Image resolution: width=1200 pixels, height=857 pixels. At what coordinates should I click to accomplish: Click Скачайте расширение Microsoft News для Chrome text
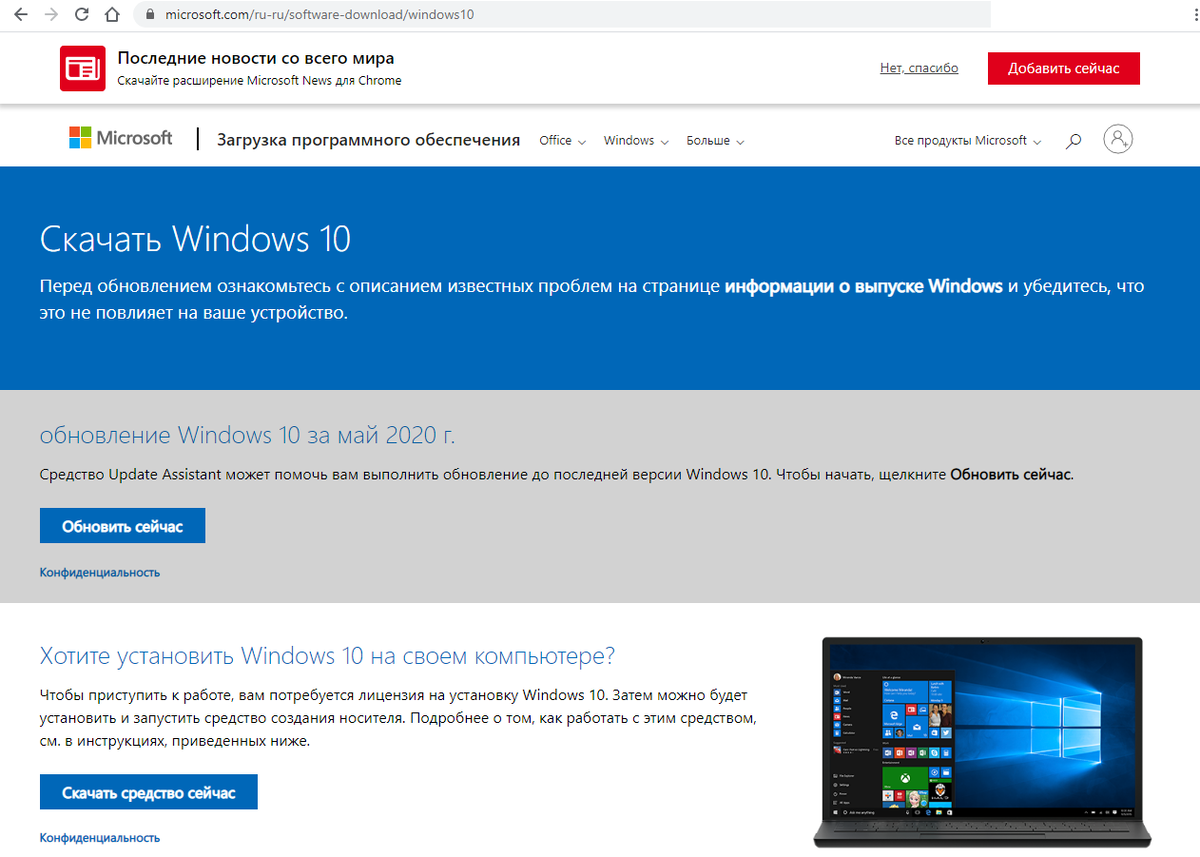(x=259, y=81)
